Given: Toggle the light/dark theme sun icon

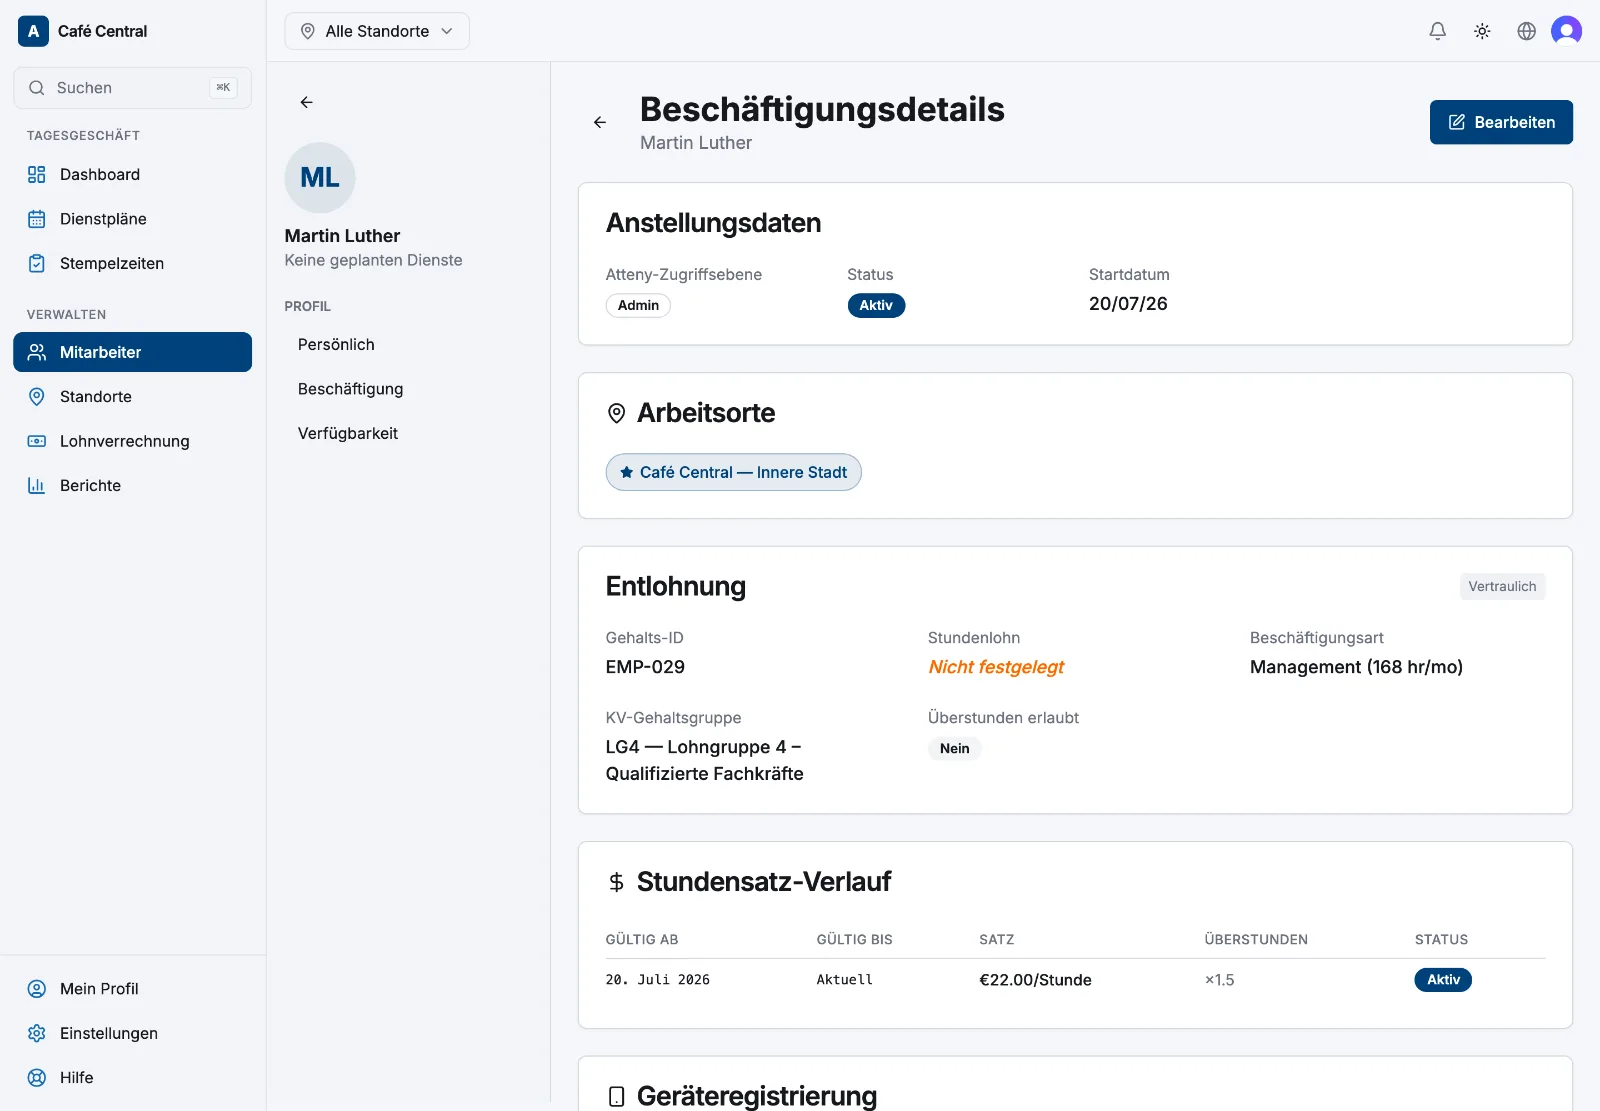Looking at the screenshot, I should (x=1482, y=31).
